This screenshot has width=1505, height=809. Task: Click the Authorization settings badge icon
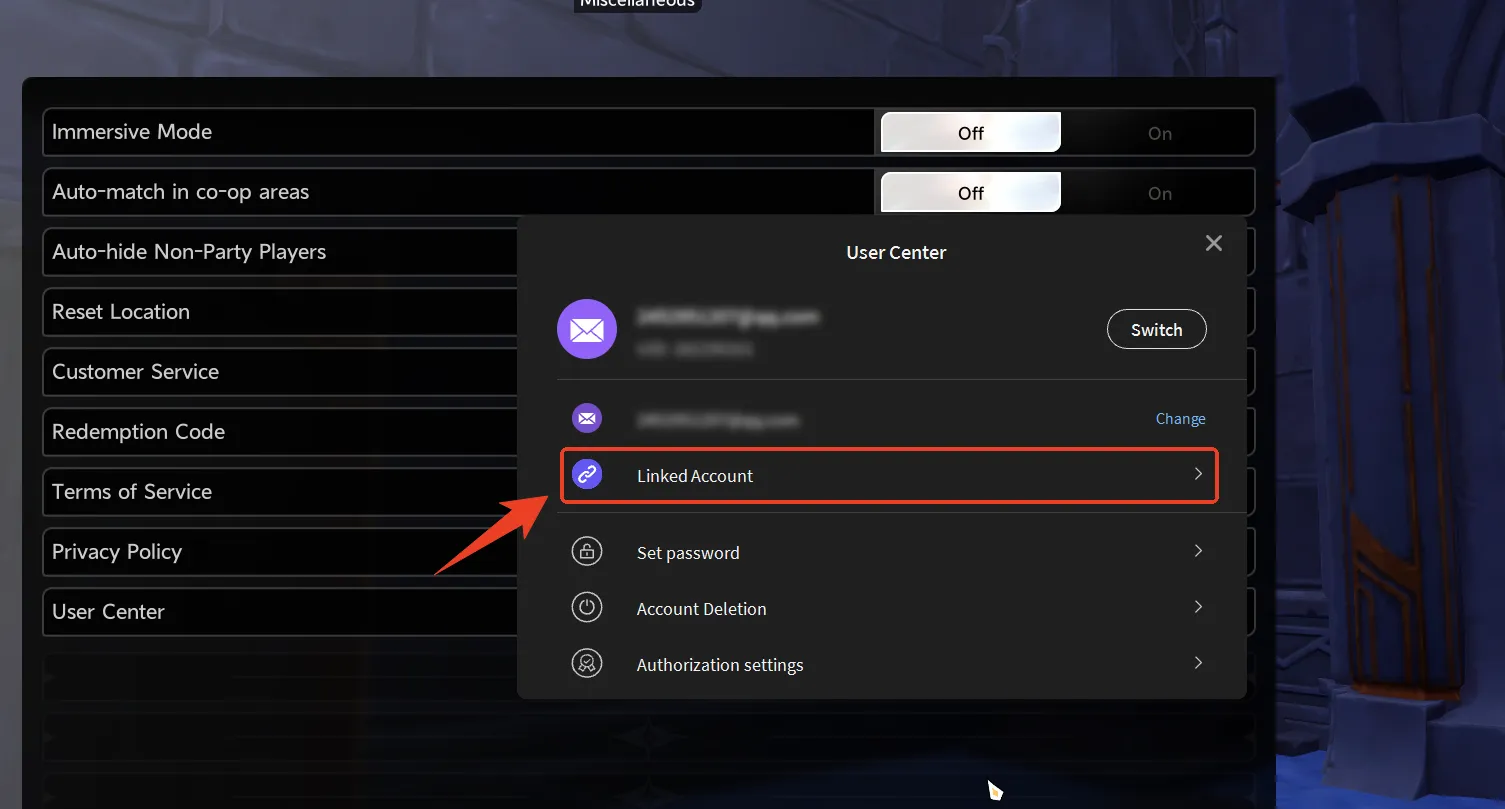(x=587, y=664)
